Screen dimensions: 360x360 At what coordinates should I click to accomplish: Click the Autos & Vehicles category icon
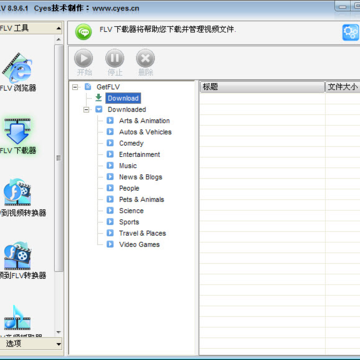pyautogui.click(x=110, y=132)
